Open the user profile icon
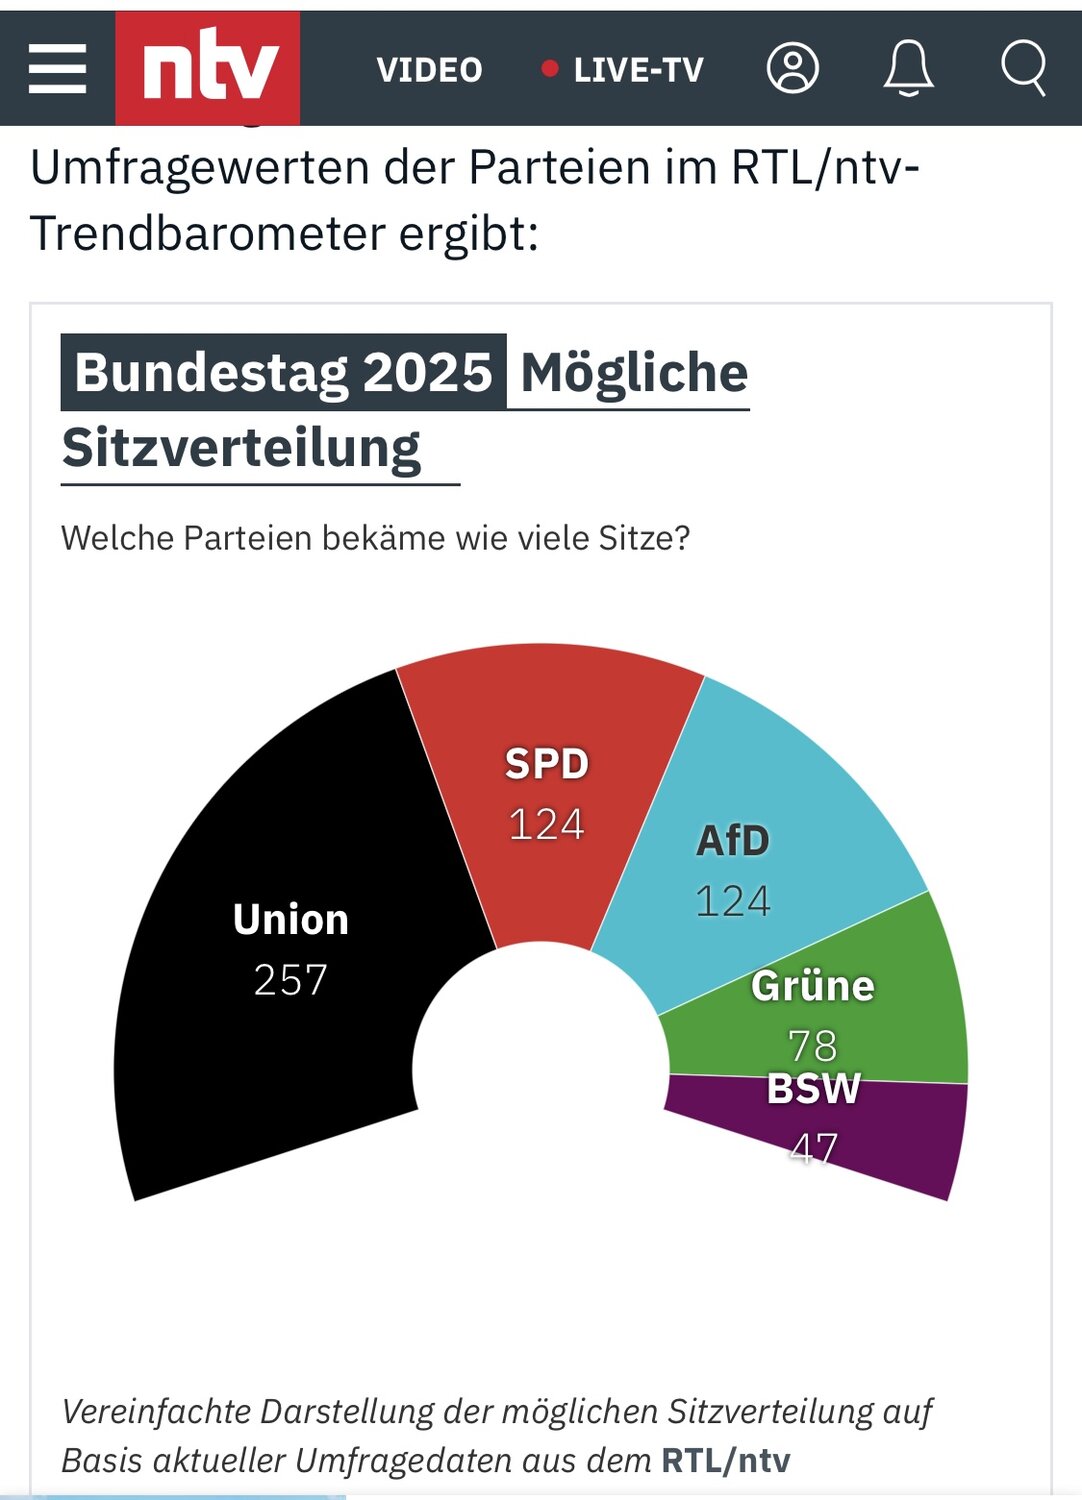This screenshot has width=1082, height=1500. coord(792,69)
